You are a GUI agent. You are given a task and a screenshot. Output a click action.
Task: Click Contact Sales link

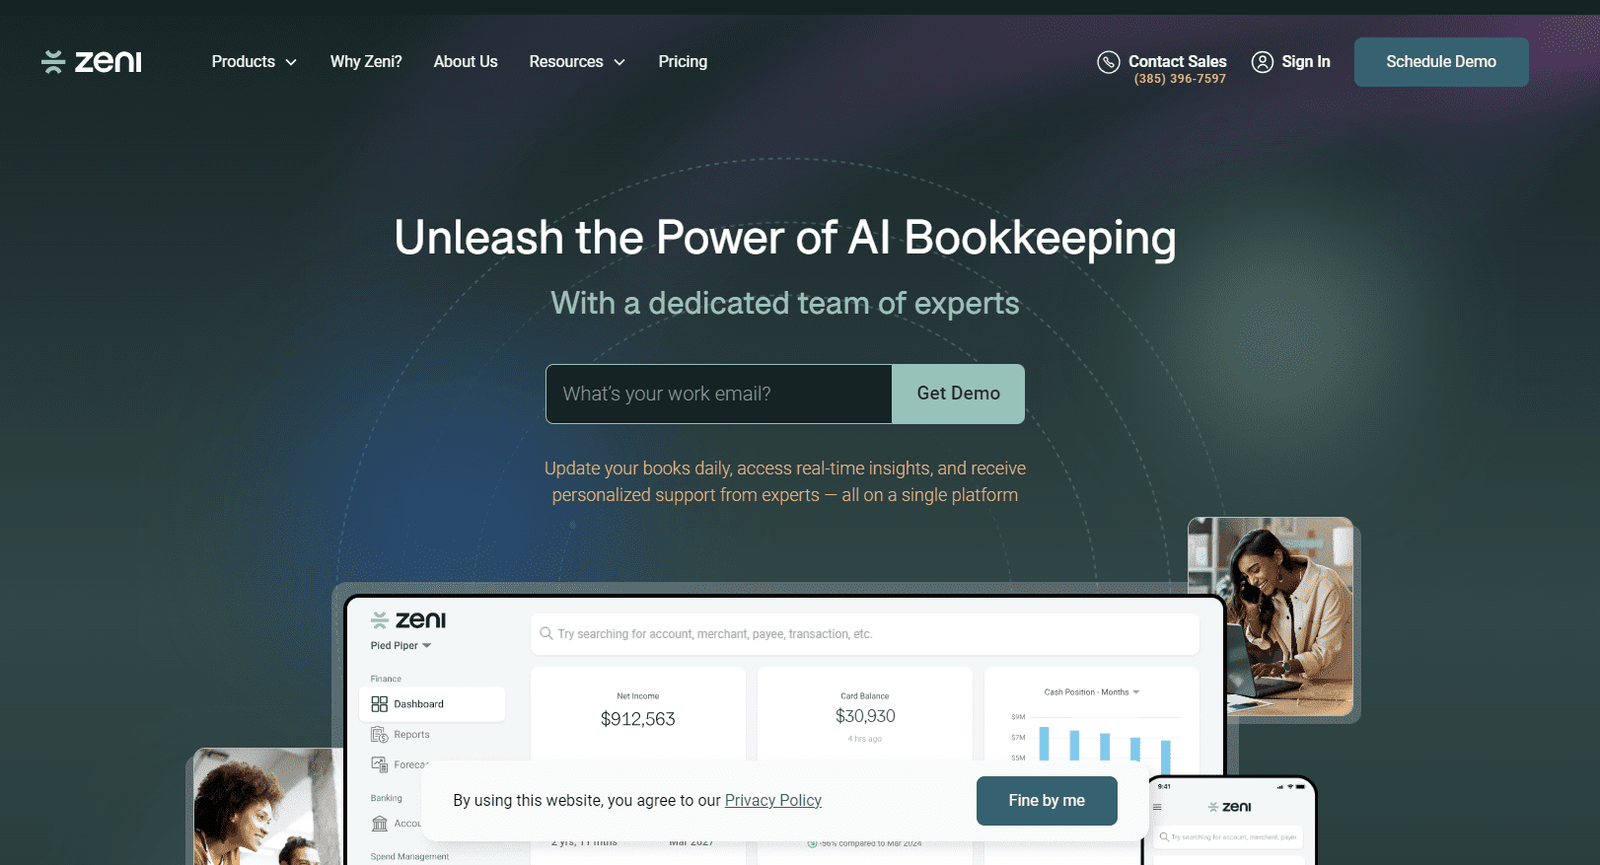click(x=1177, y=62)
